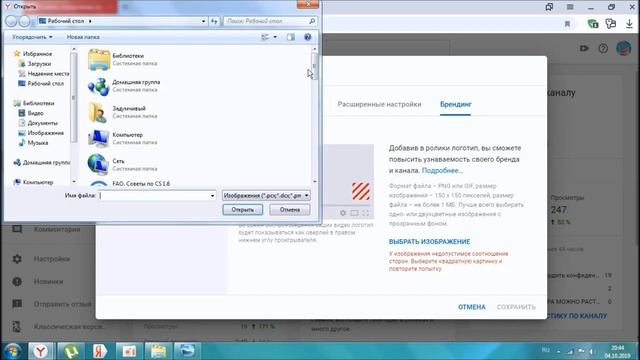Image resolution: width=640 pixels, height=360 pixels.
Task: Select Избранное in the navigation pane
Action: (x=33, y=53)
